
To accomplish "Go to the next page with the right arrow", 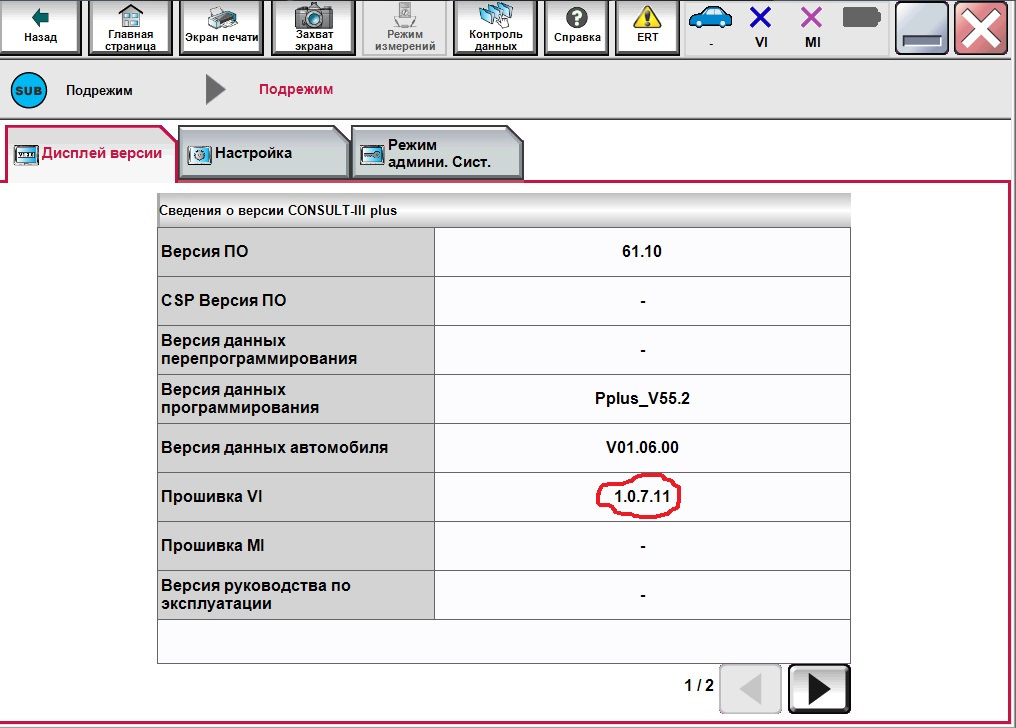I will pos(819,688).
